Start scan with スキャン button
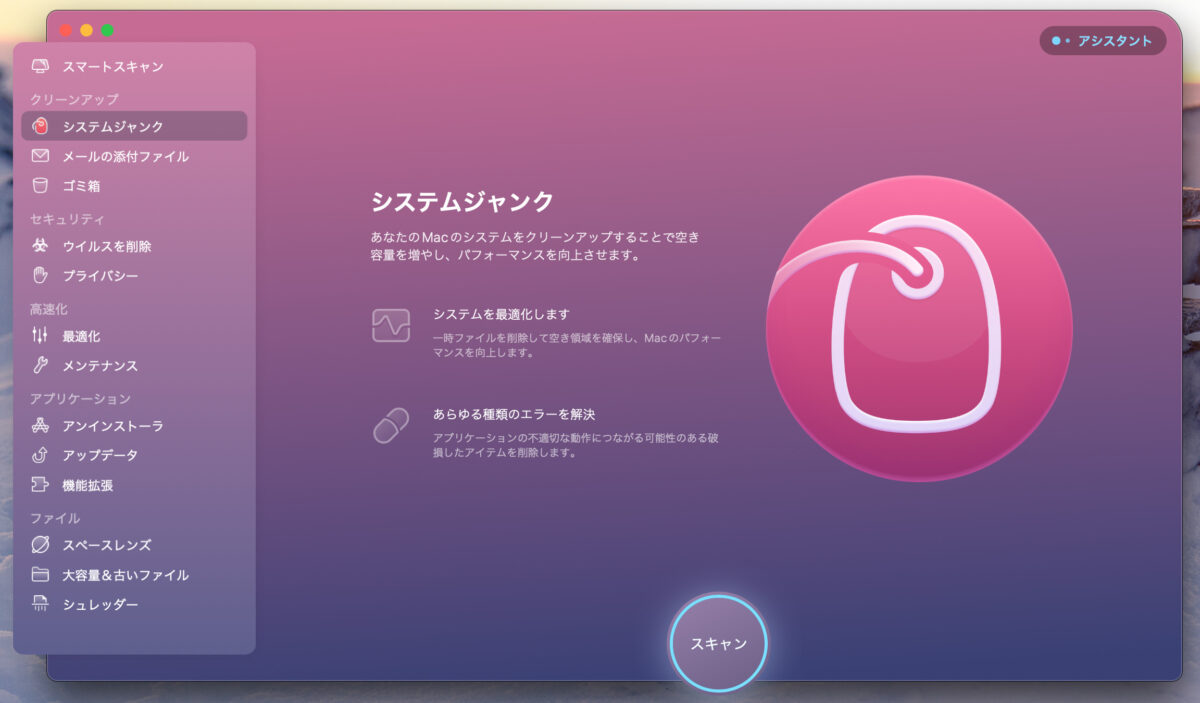The image size is (1200, 703). 718,643
